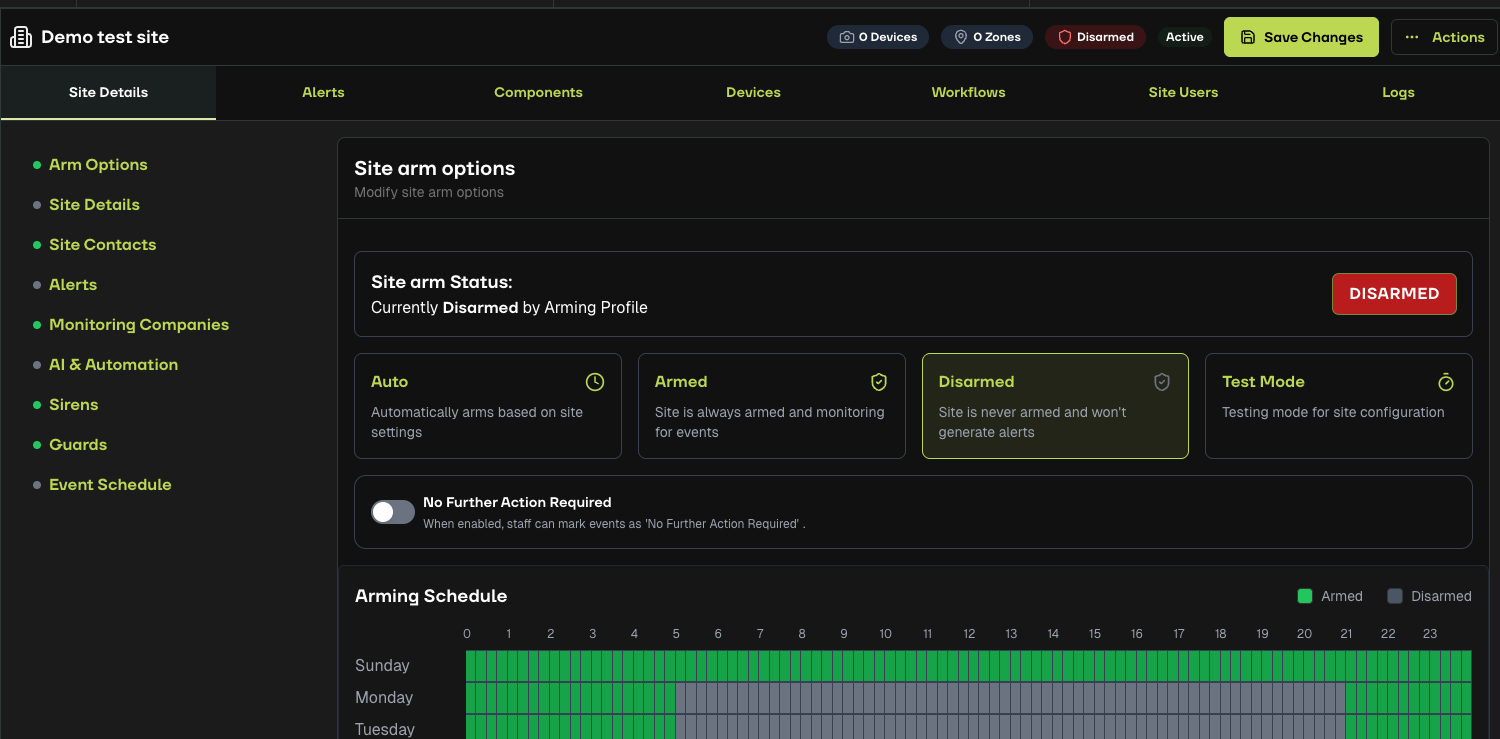Select the Test Mode arm option
The width and height of the screenshot is (1500, 739).
1338,406
